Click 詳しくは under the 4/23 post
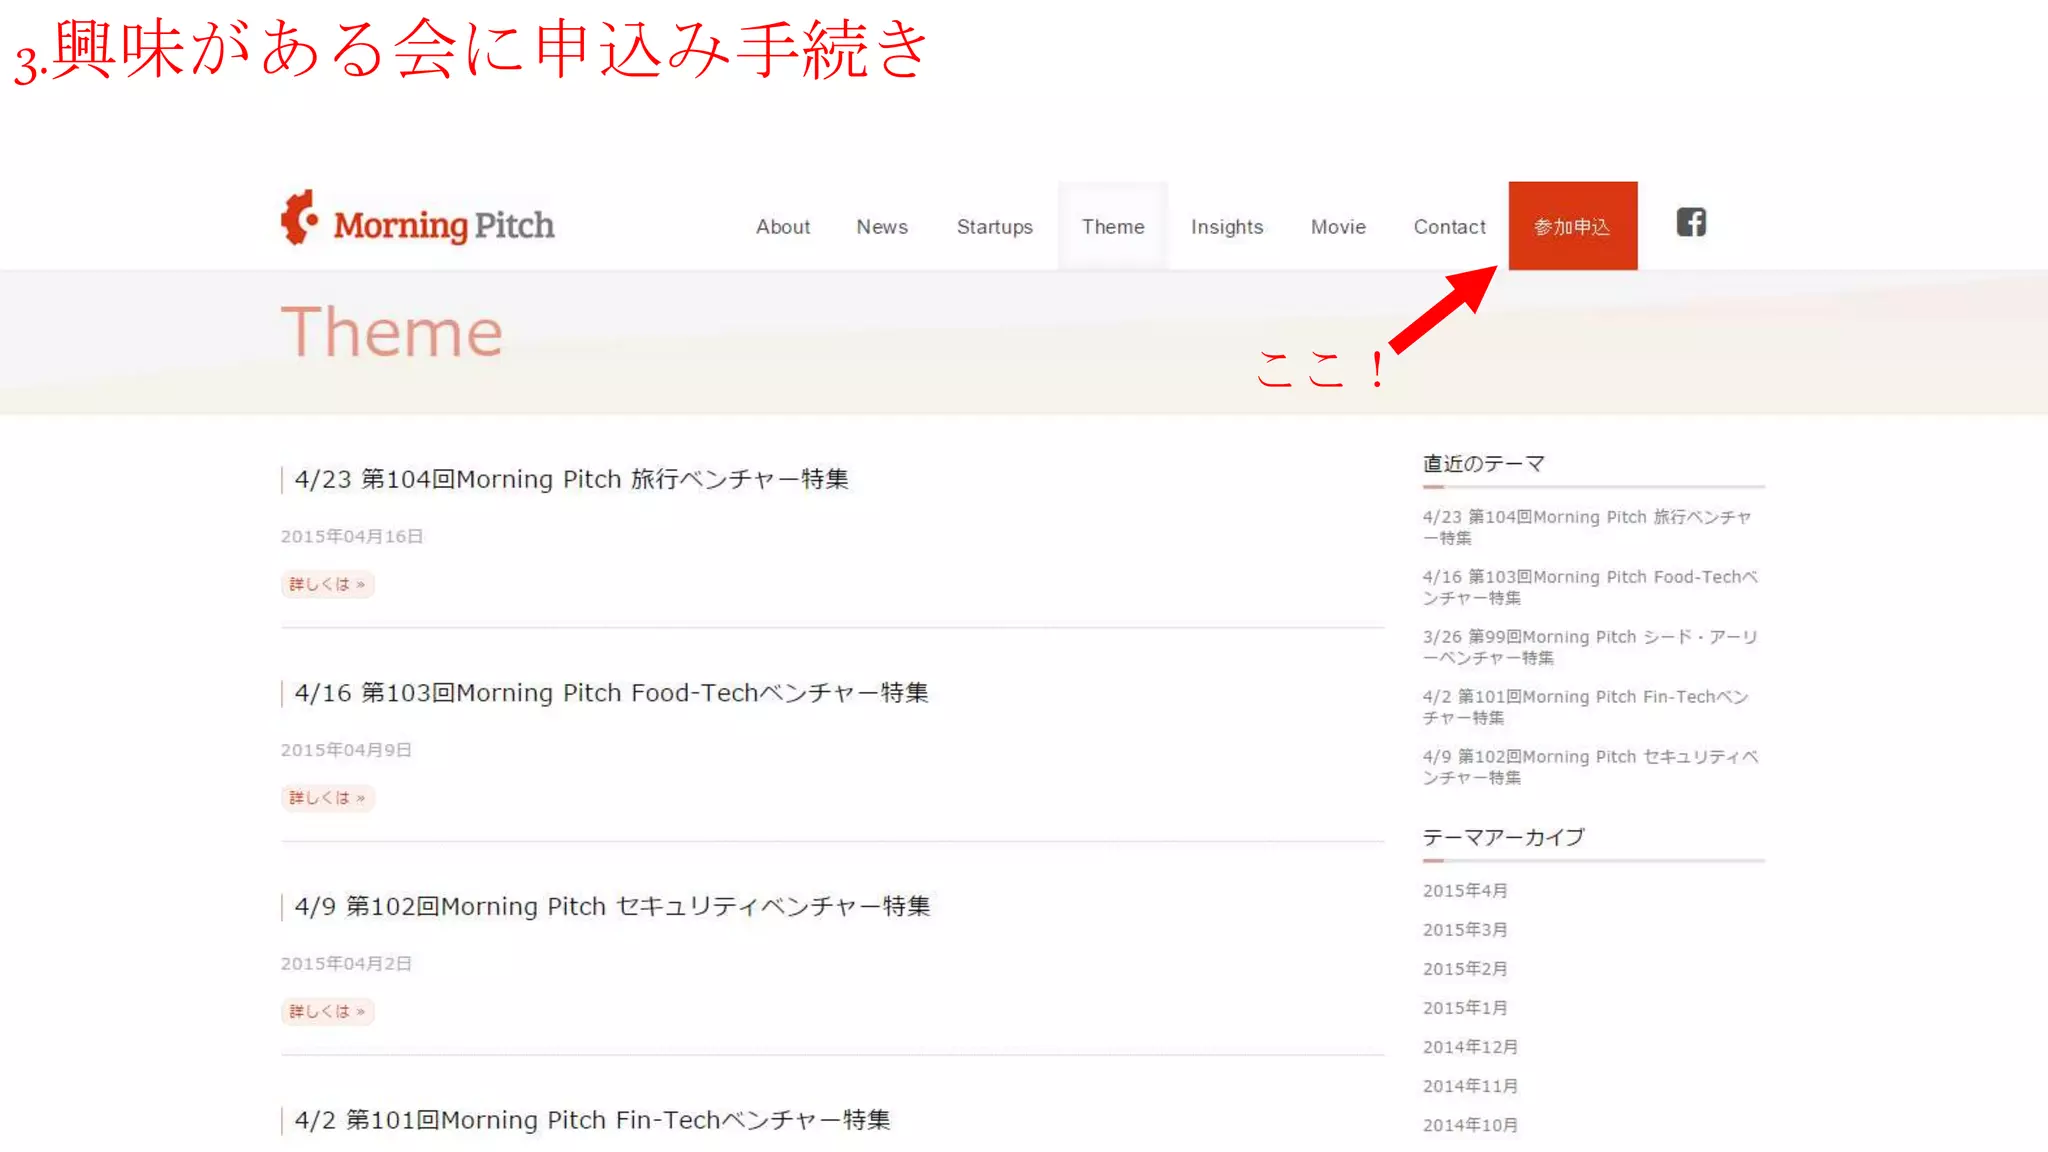The width and height of the screenshot is (2048, 1152). [x=327, y=584]
